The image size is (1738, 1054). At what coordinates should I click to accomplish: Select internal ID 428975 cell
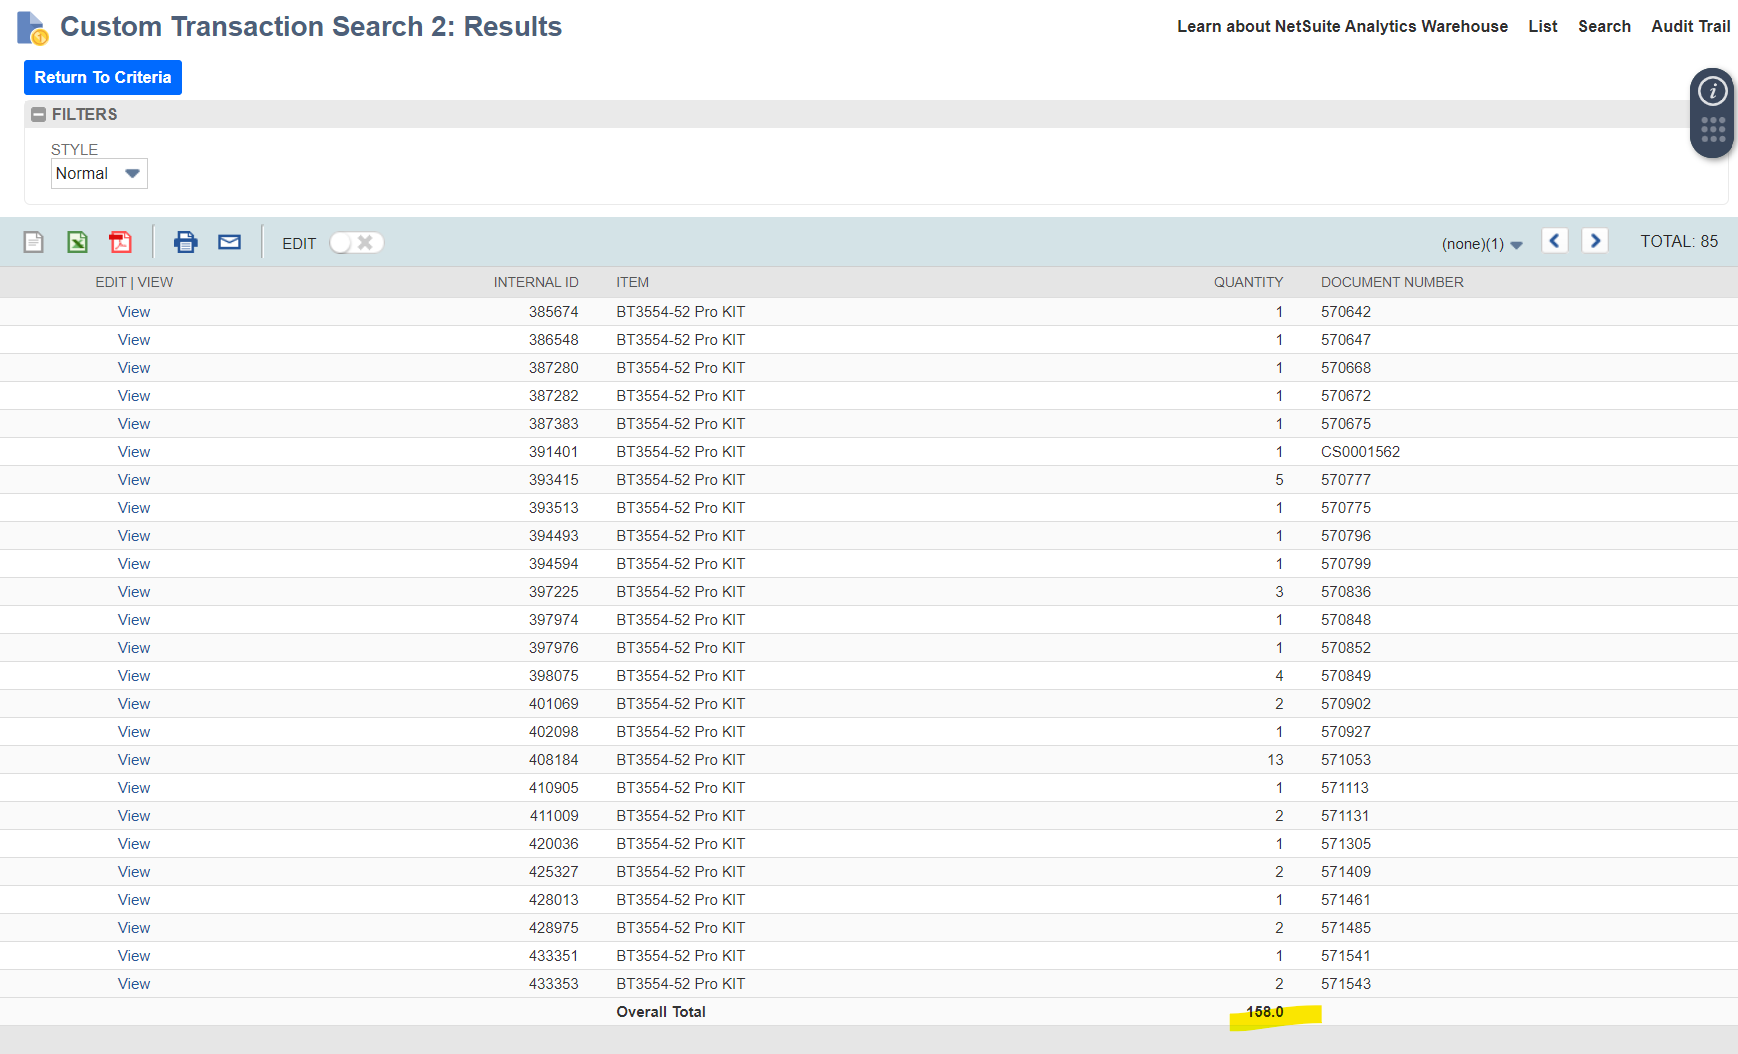[554, 928]
